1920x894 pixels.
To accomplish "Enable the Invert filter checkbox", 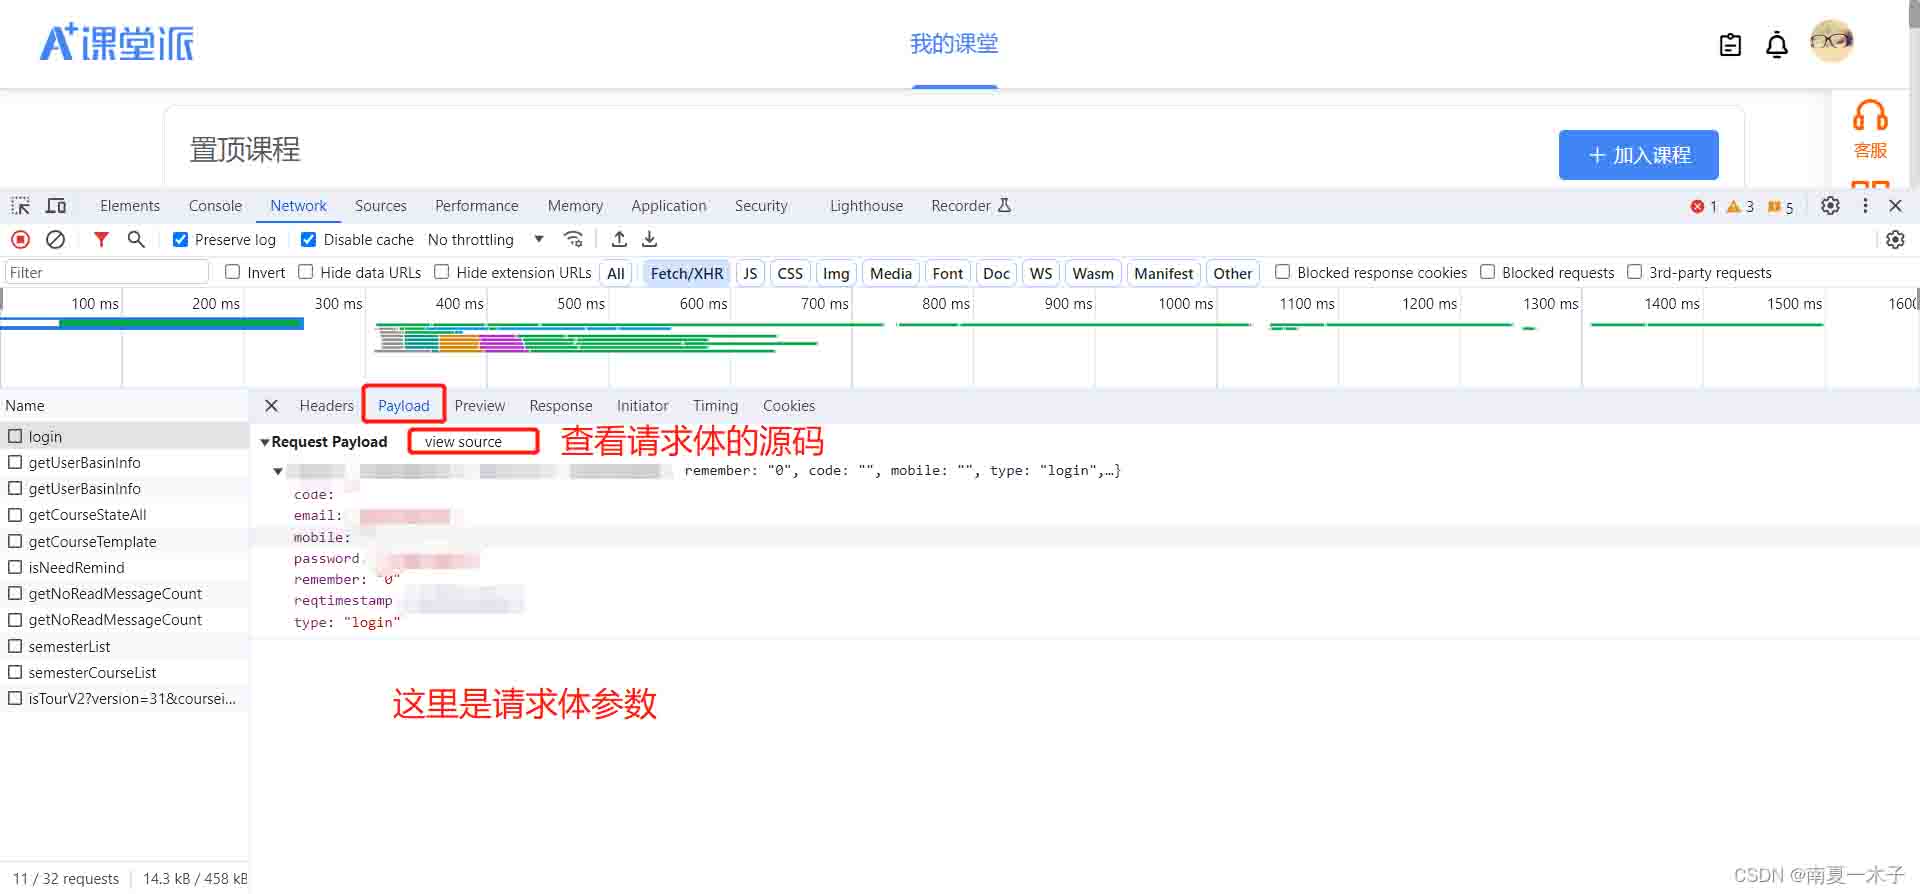I will (x=233, y=272).
